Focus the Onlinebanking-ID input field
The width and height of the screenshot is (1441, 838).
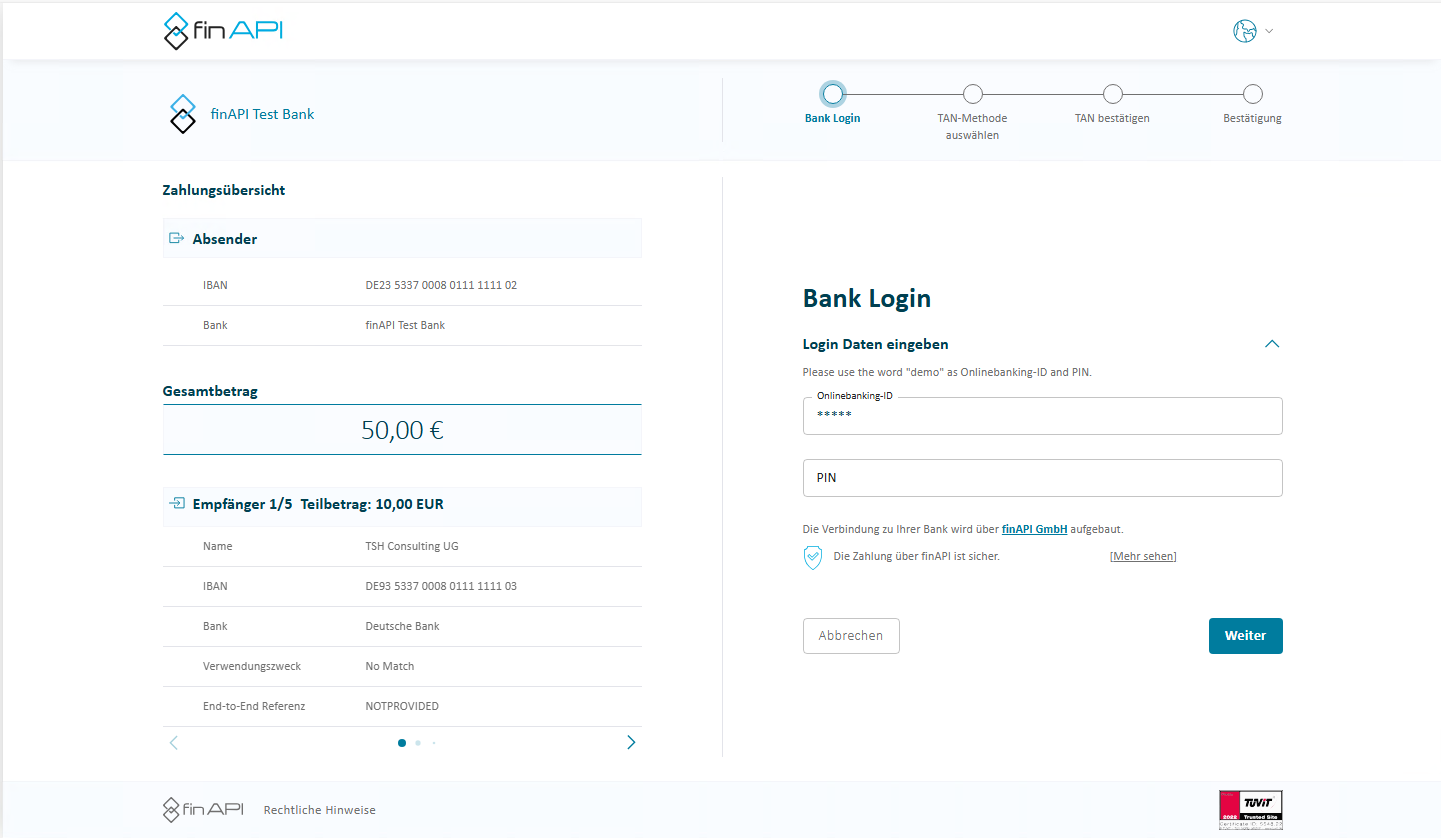pos(1042,416)
